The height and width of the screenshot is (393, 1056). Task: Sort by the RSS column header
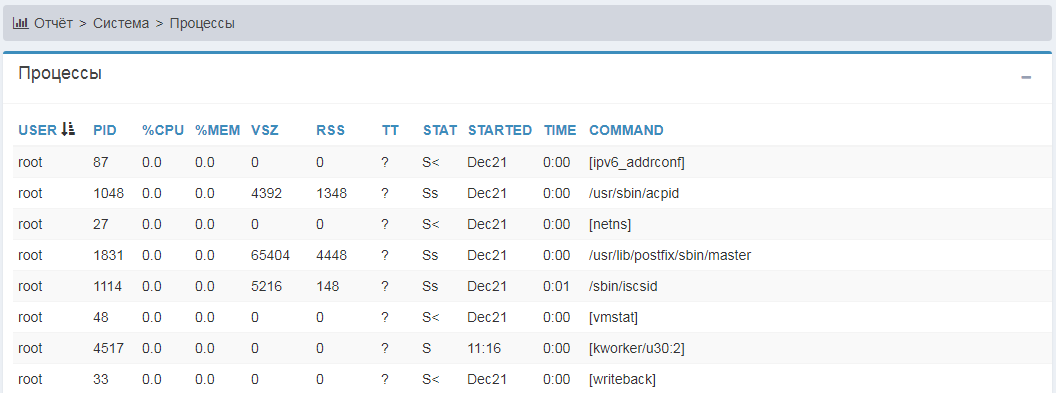[x=331, y=130]
